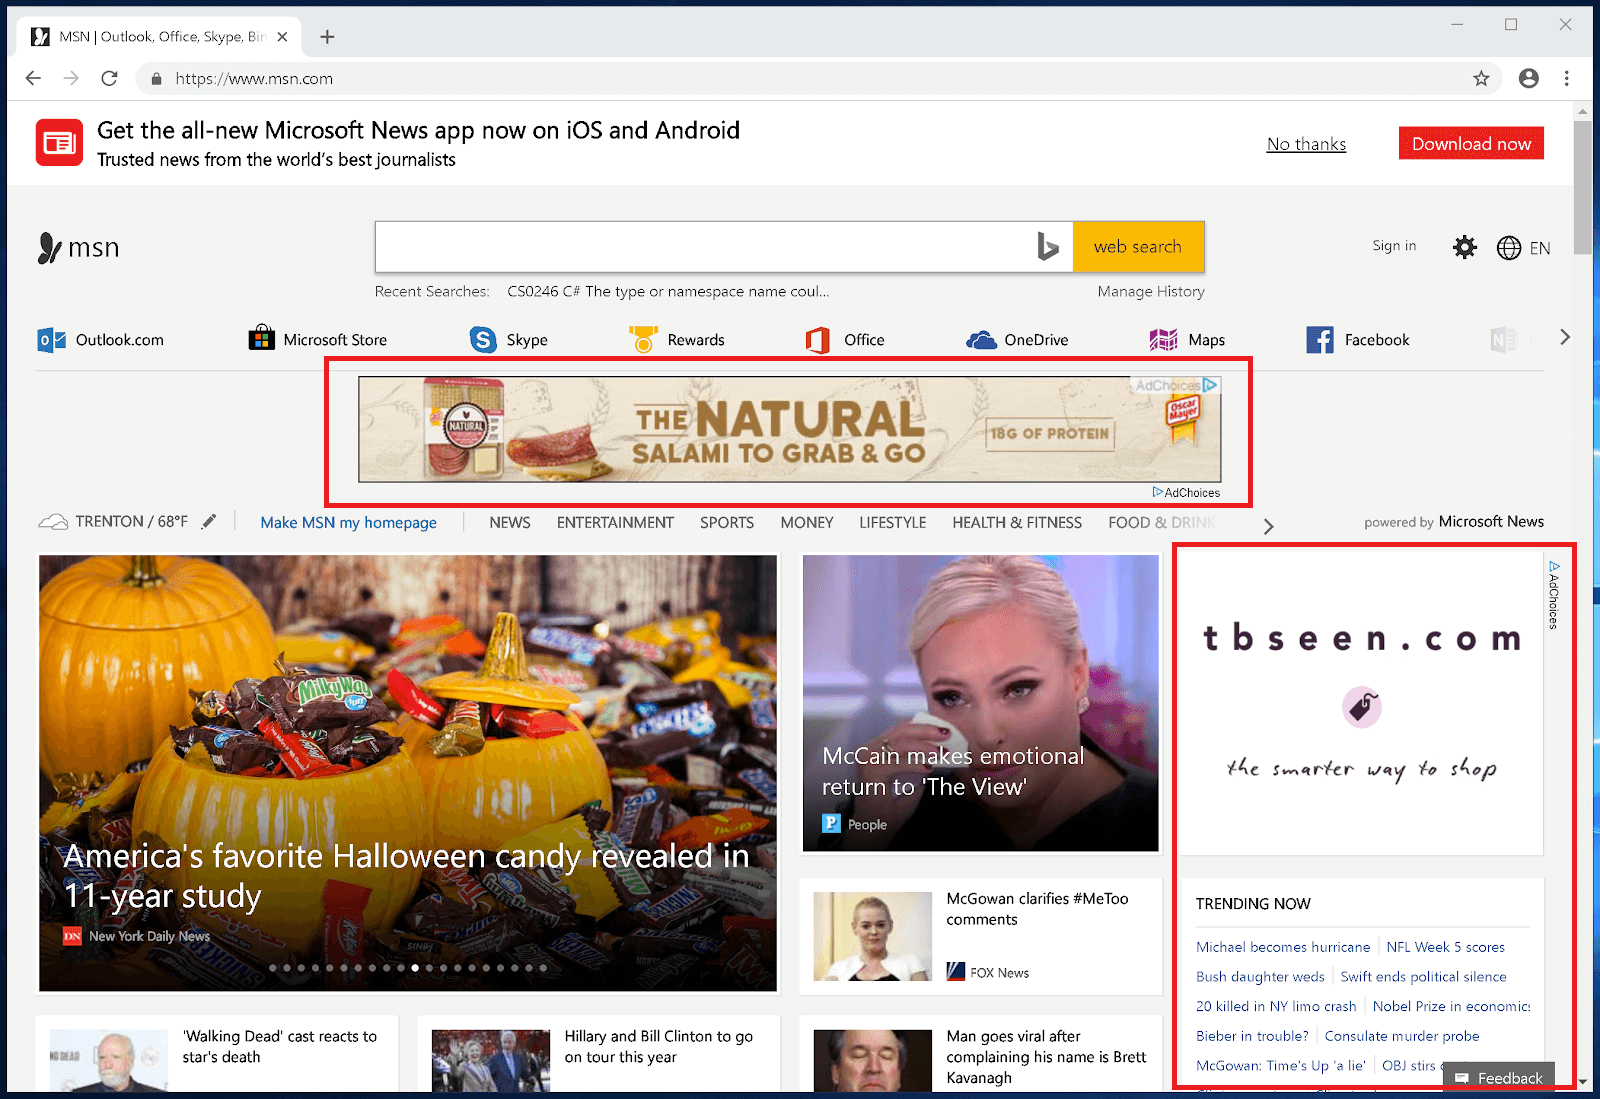Click the Download now button

[1470, 143]
